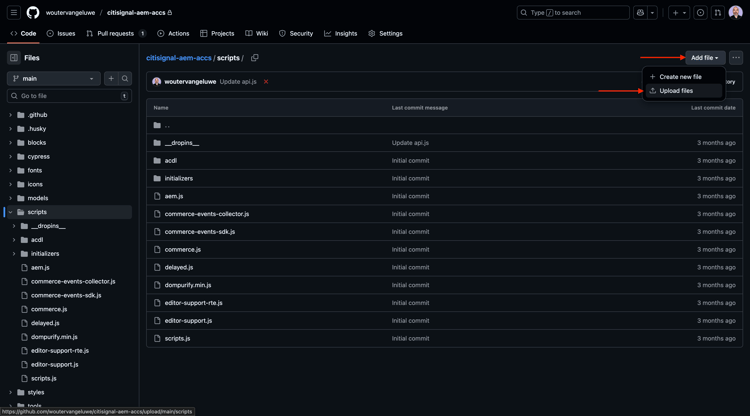This screenshot has width=750, height=416.
Task: Search files with sidebar magnifier icon
Action: 125,78
